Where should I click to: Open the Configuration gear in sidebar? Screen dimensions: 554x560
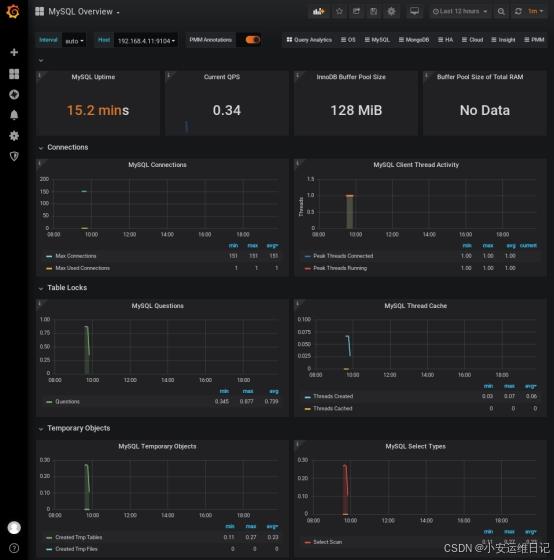(x=14, y=136)
